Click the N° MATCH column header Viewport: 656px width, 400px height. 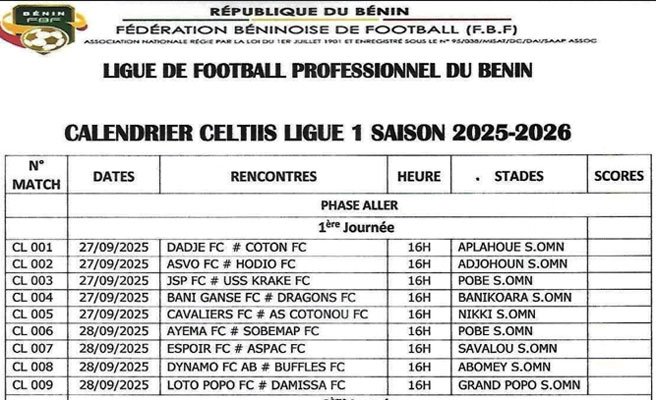pos(36,175)
